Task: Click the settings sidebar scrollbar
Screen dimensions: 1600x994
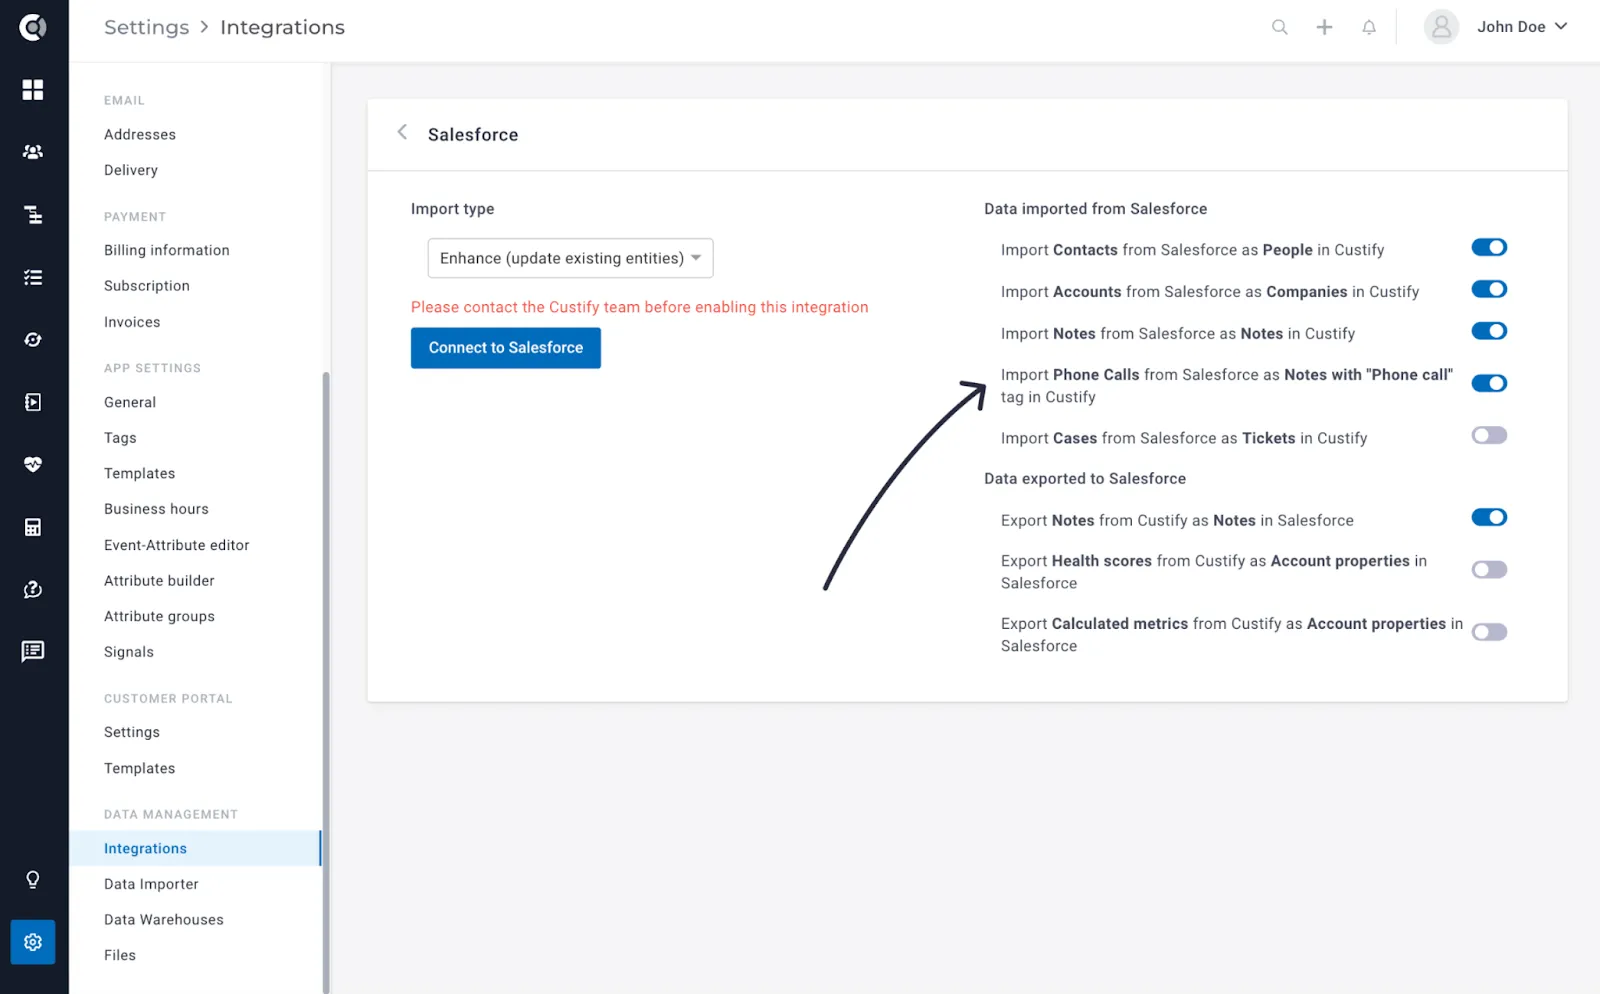Action: click(x=326, y=682)
